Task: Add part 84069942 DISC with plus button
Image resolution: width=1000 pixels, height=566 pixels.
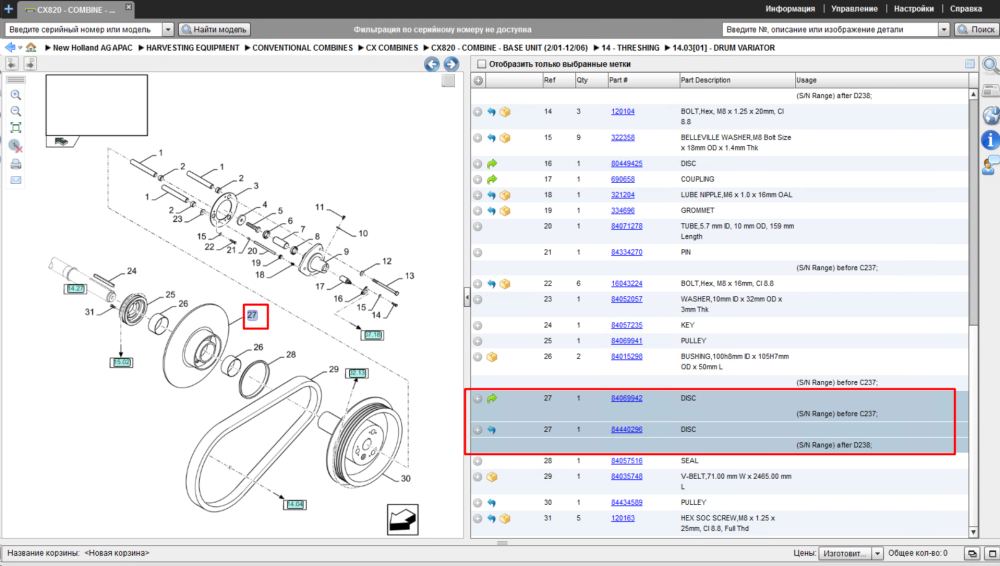Action: pos(478,398)
